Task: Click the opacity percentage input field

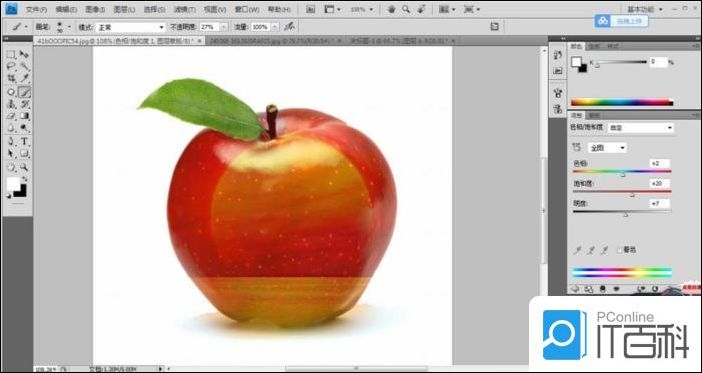Action: pos(209,27)
